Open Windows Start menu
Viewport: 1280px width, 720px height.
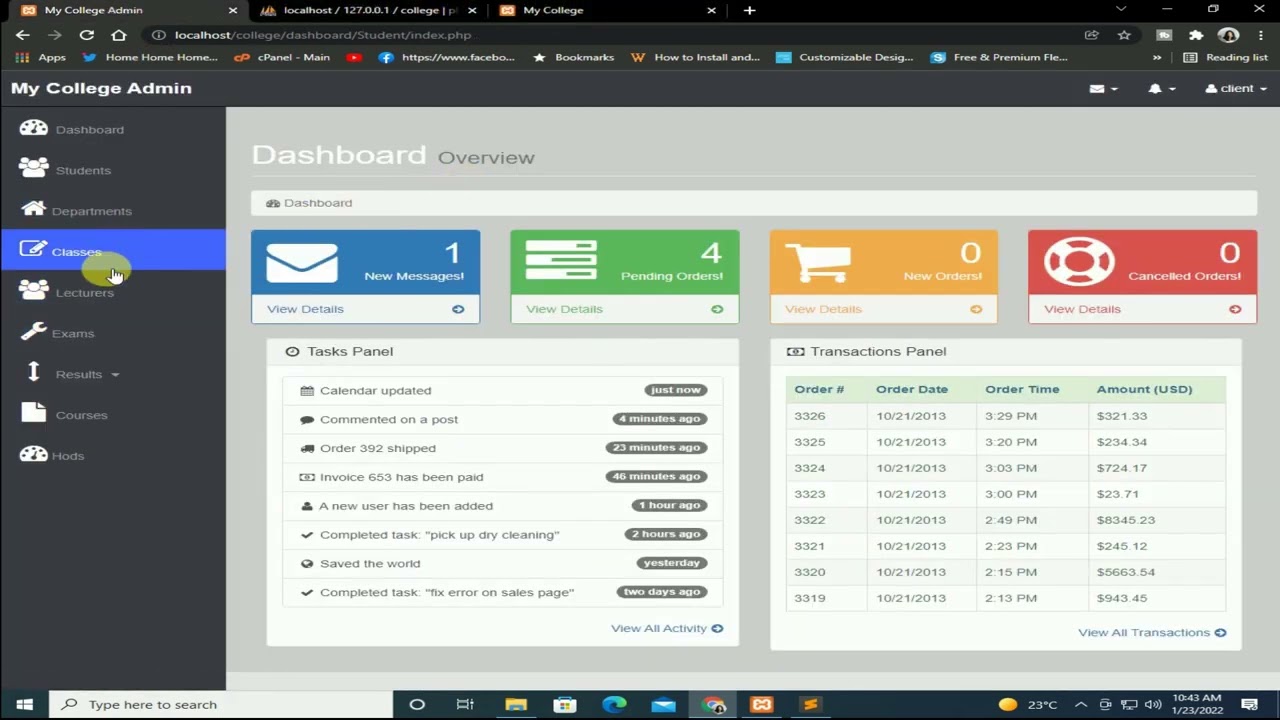(24, 704)
